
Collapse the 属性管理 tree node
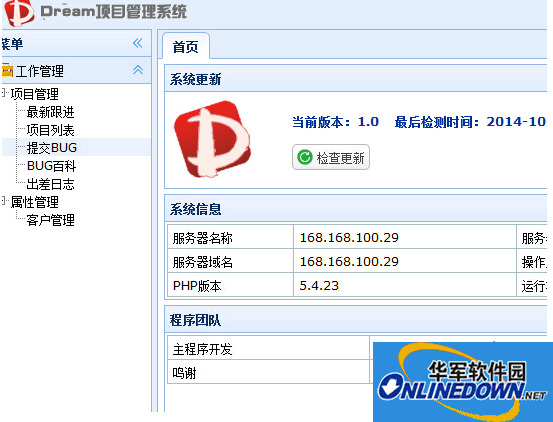pos(4,201)
